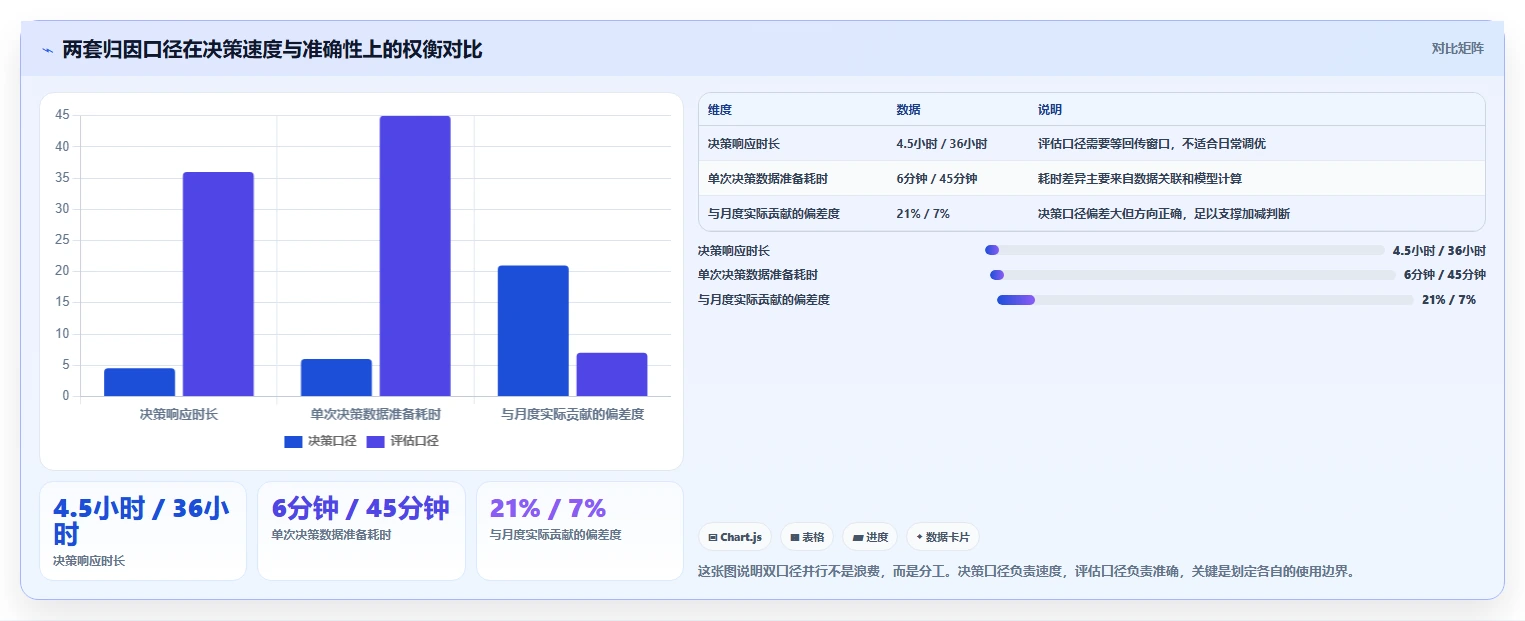Click the y-axis tick label 20

[x=62, y=271]
